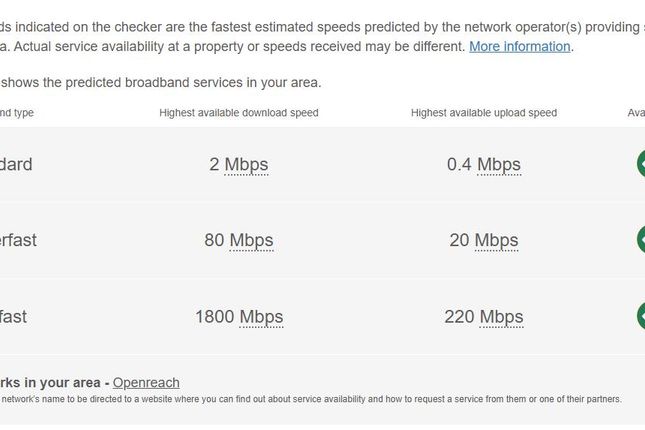This screenshot has height=430, width=645.
Task: Click Mbps abbreviation in 1800 Mbps download
Action: tap(261, 317)
